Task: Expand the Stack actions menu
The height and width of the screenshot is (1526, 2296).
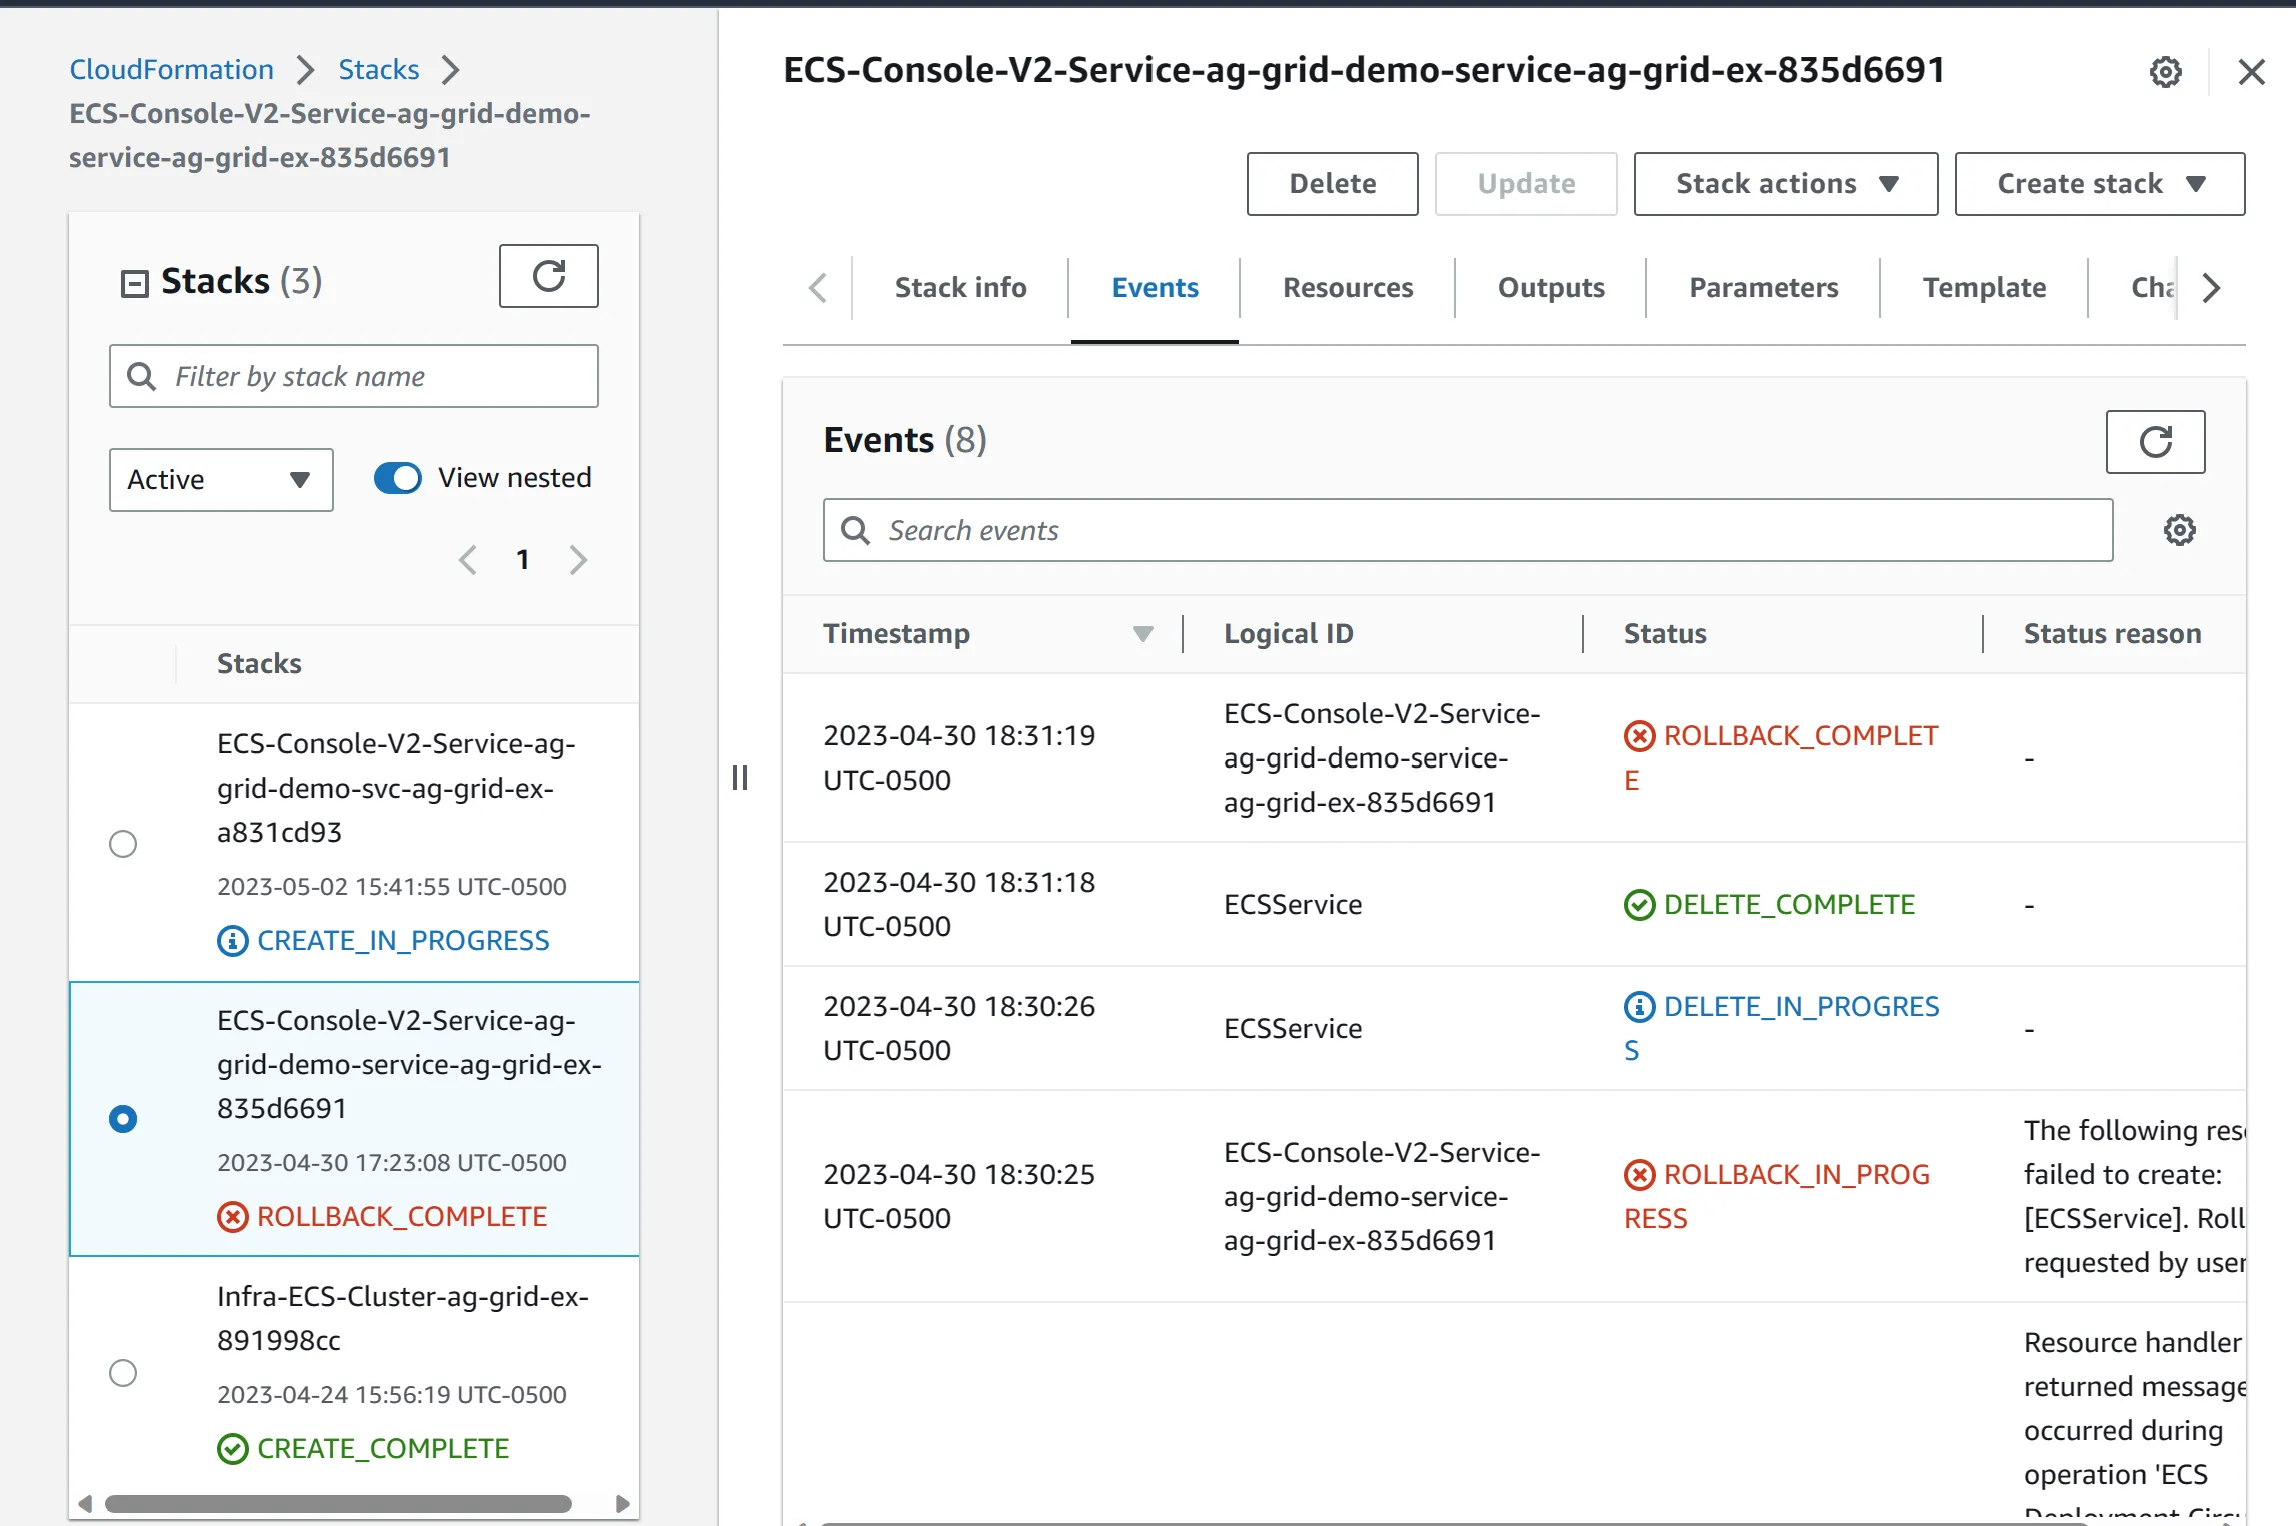Action: [x=1785, y=184]
